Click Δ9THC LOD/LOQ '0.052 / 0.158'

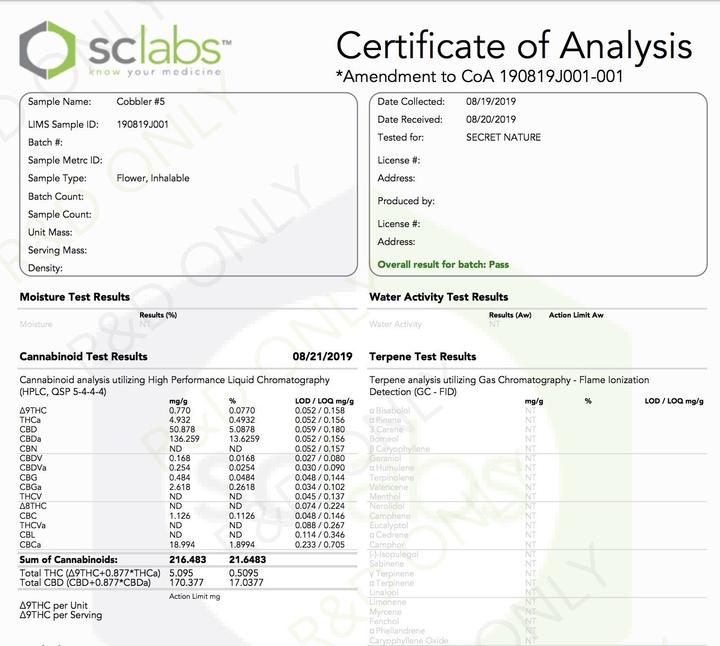pyautogui.click(x=320, y=410)
